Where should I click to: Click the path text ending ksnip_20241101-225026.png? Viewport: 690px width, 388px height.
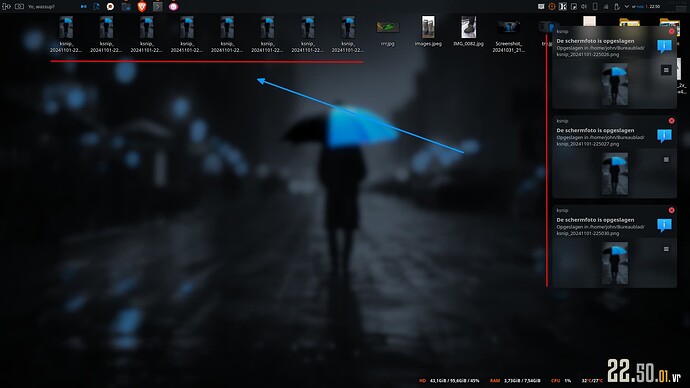click(x=600, y=51)
